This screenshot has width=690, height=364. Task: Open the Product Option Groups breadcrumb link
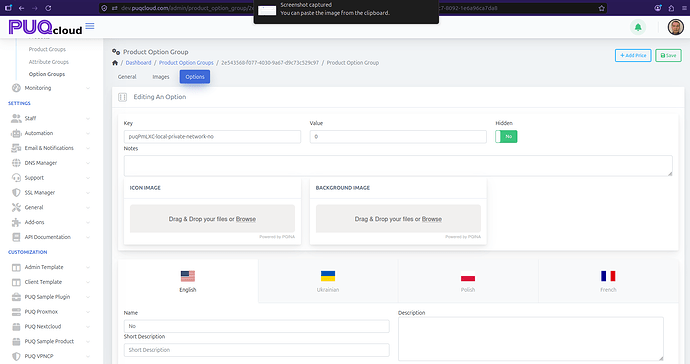(186, 63)
